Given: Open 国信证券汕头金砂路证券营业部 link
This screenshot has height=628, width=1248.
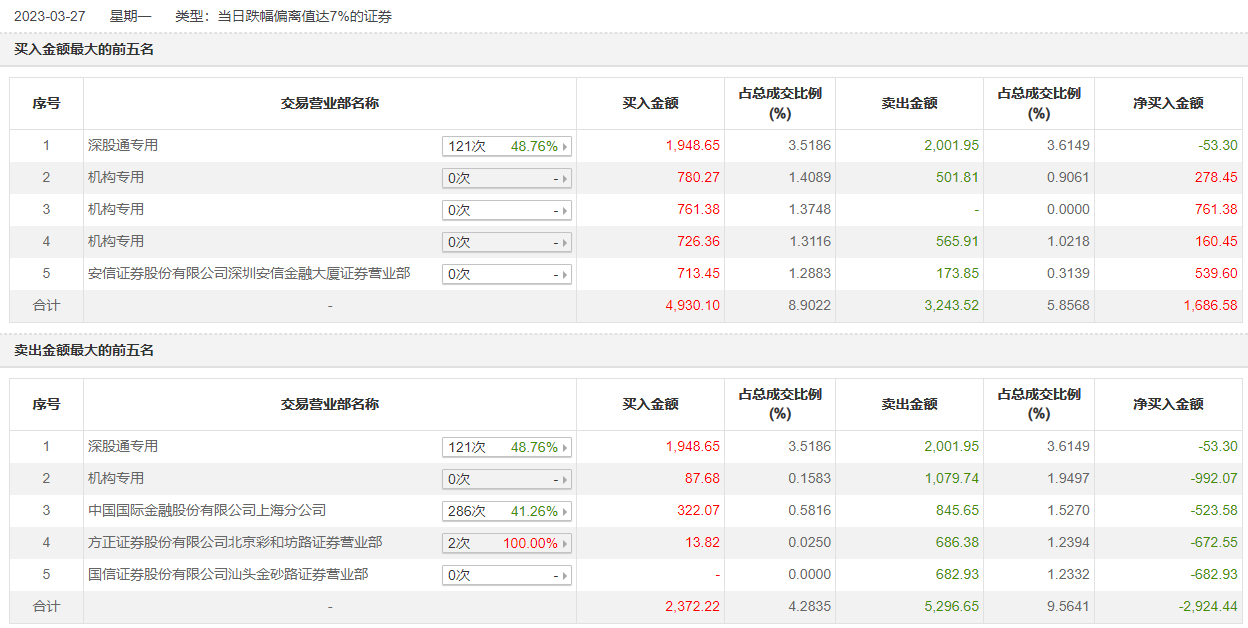Looking at the screenshot, I should pyautogui.click(x=228, y=574).
